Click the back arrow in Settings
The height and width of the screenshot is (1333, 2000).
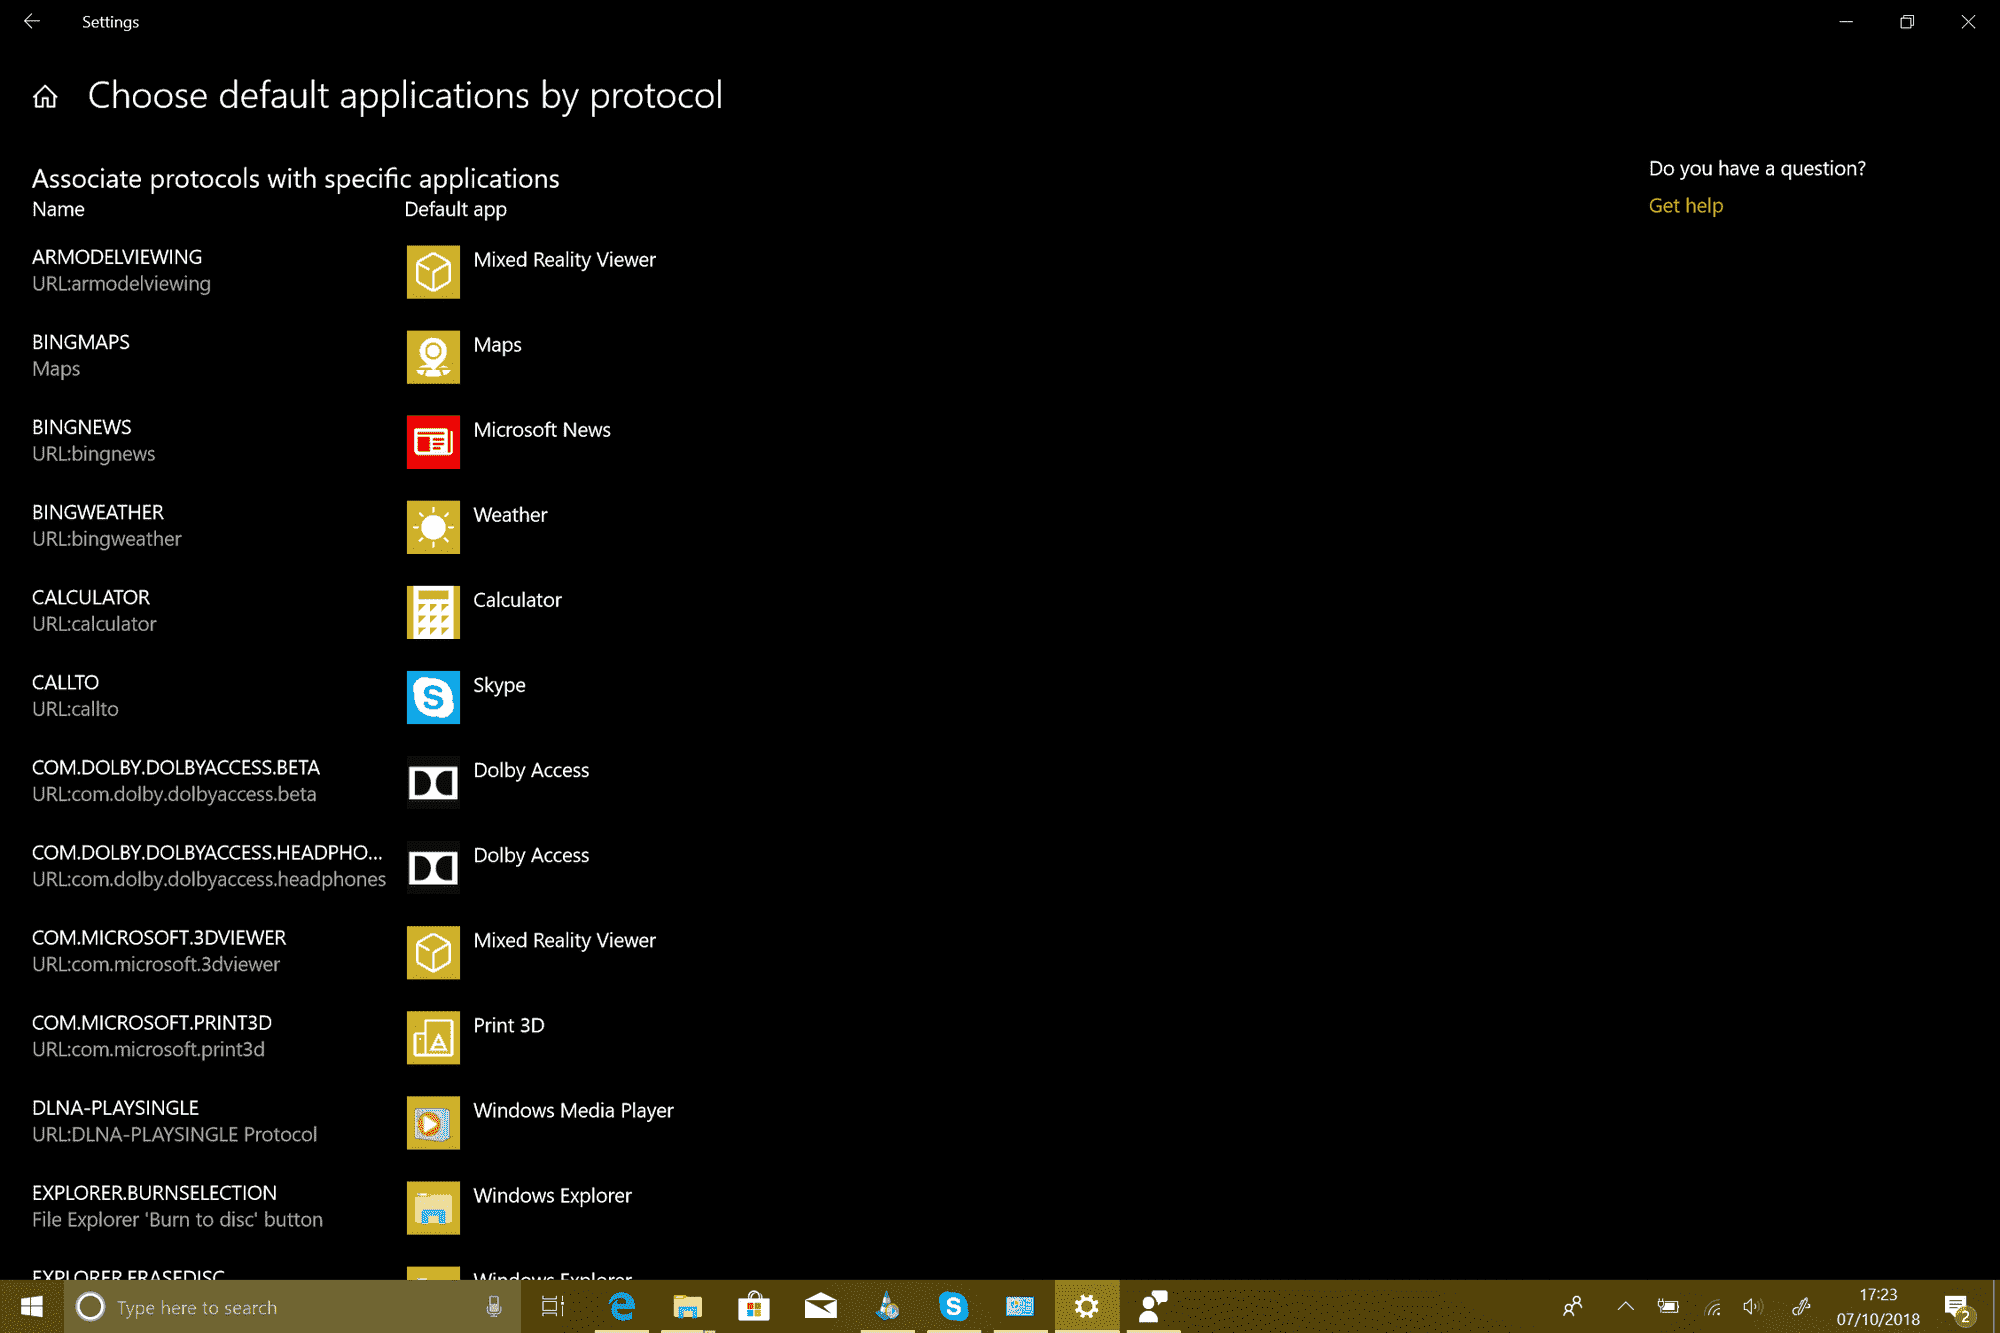[32, 21]
